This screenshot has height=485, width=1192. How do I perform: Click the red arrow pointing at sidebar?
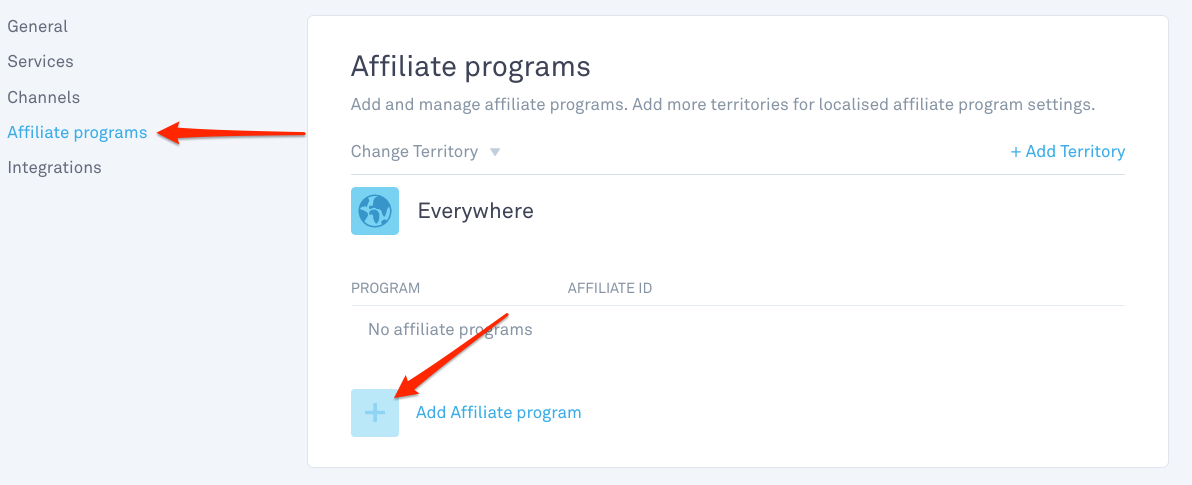231,132
